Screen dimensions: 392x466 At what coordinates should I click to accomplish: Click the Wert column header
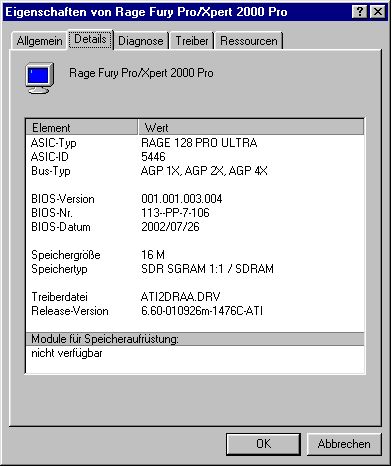(251, 127)
